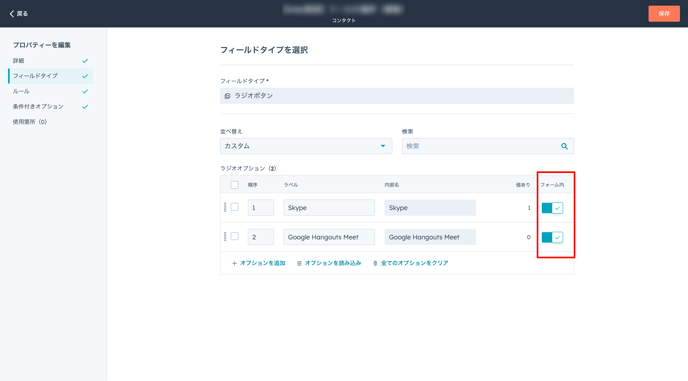Click the radio button icon in field type box

tap(227, 96)
